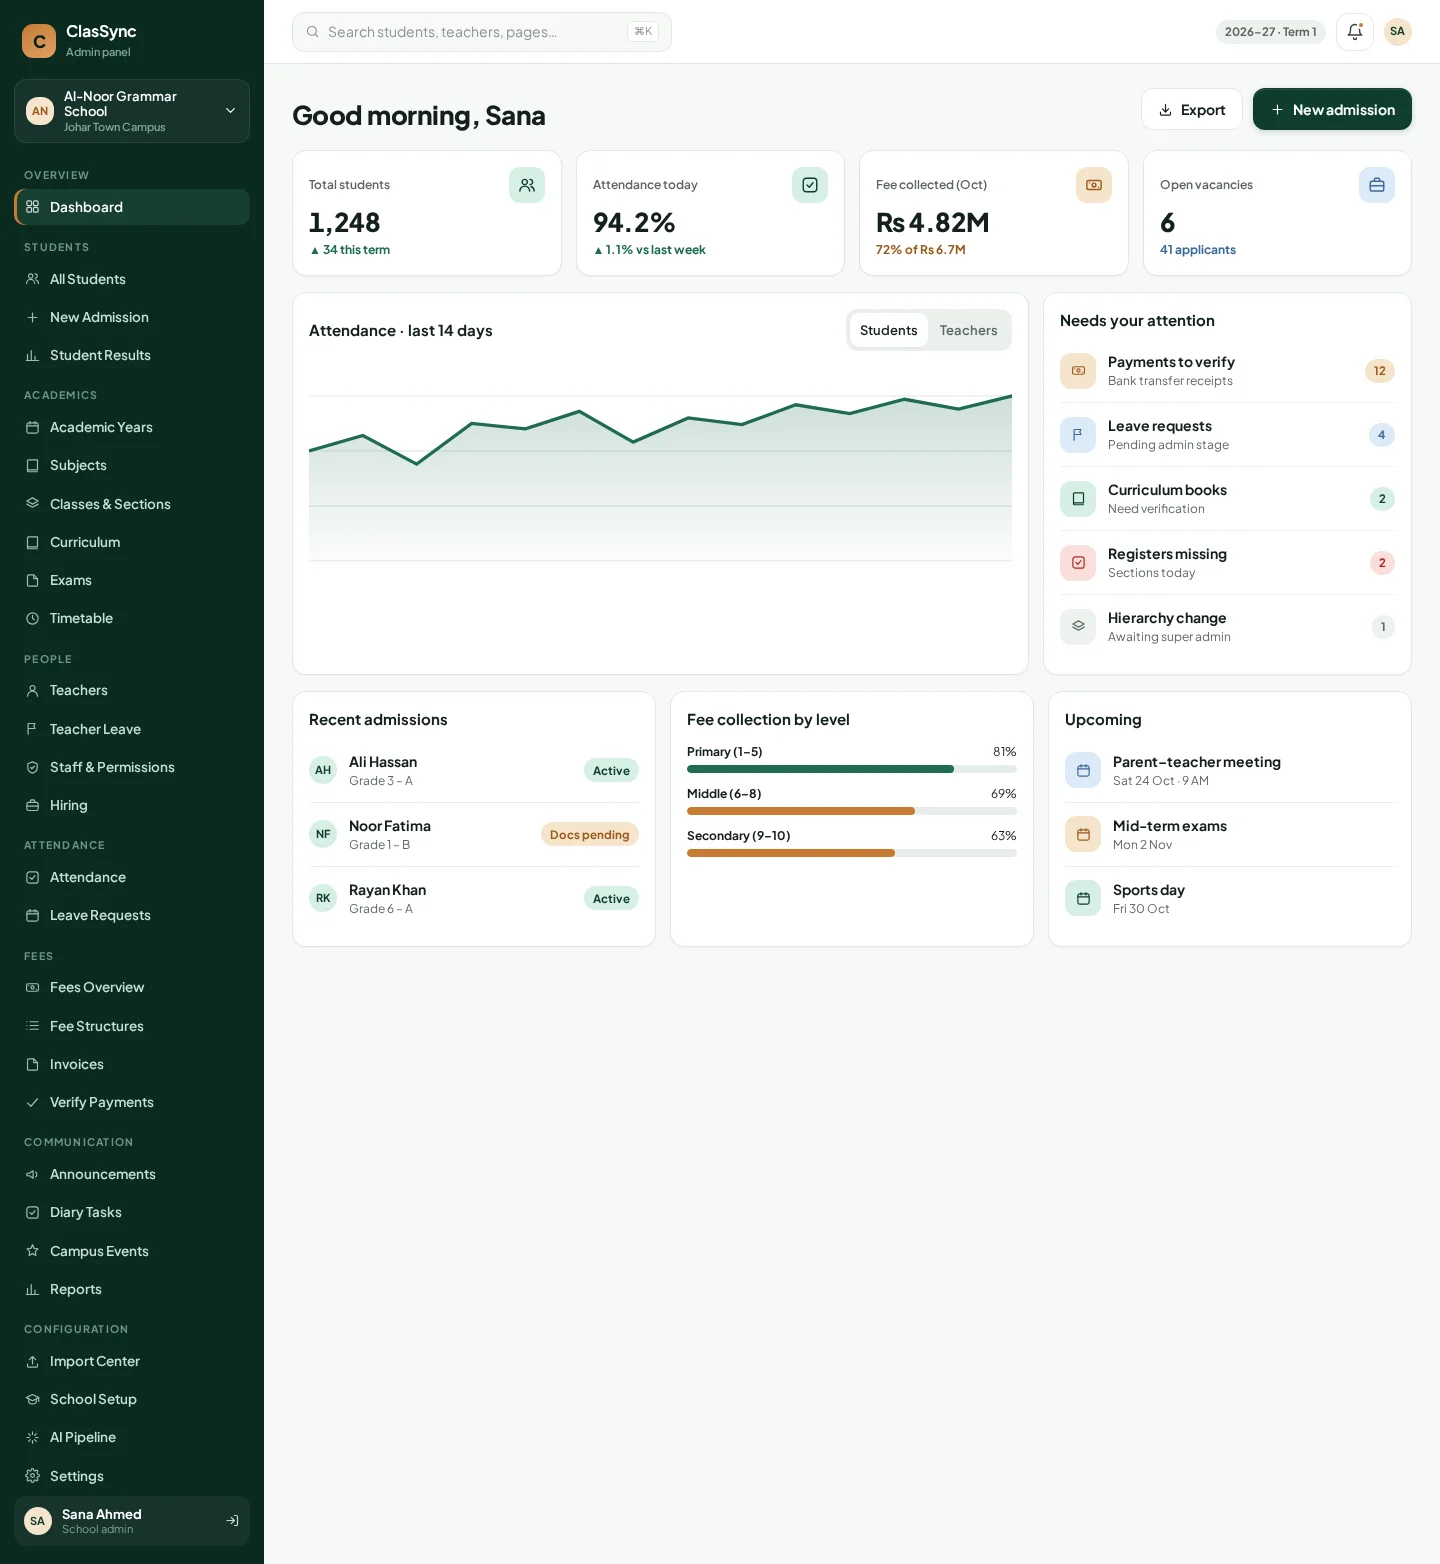Focus the search students, teachers, pages field

(482, 32)
